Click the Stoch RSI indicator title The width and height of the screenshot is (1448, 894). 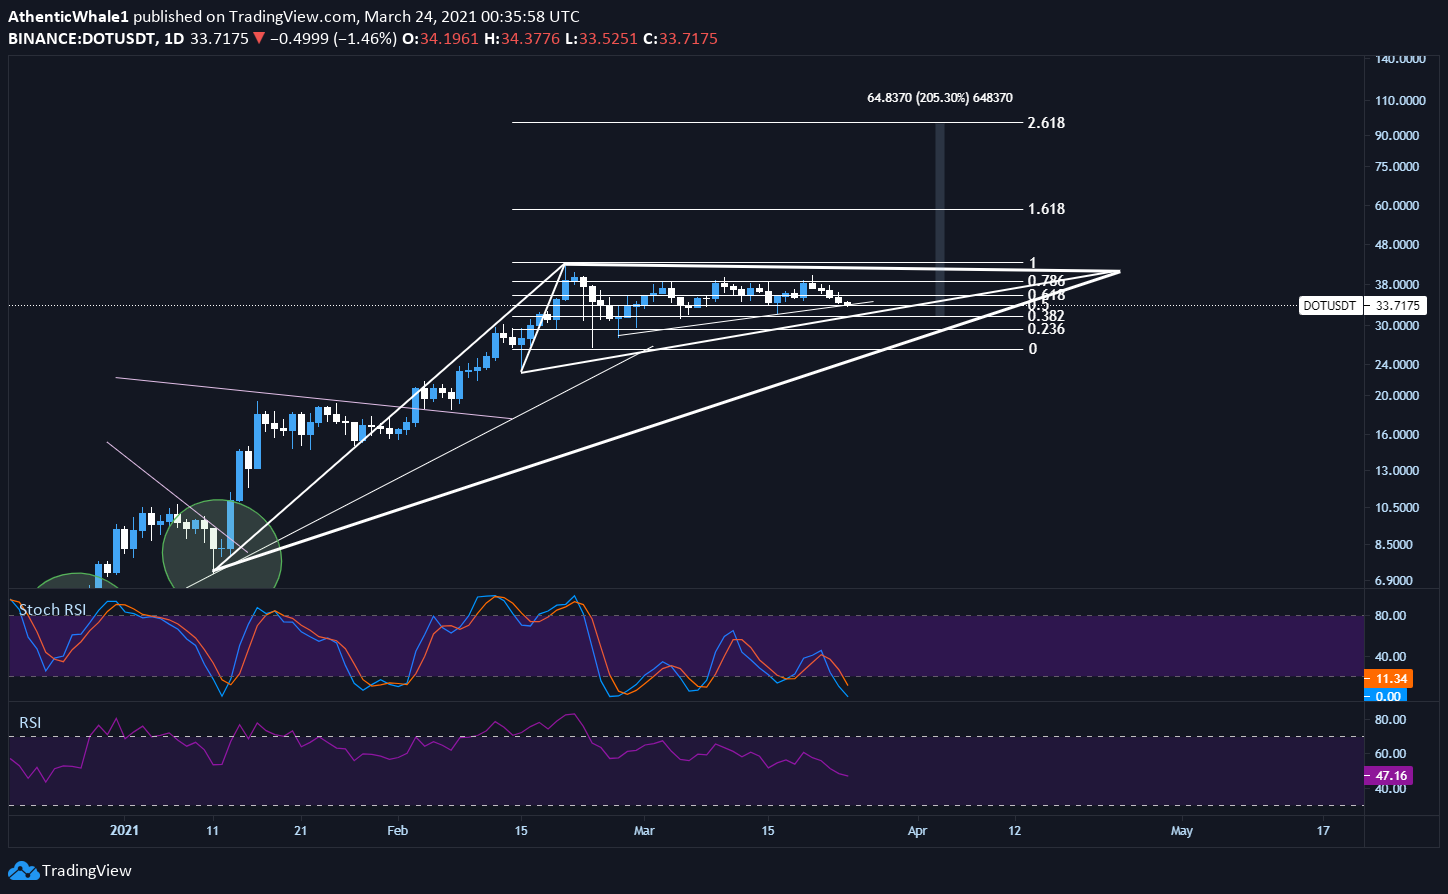[x=53, y=609]
